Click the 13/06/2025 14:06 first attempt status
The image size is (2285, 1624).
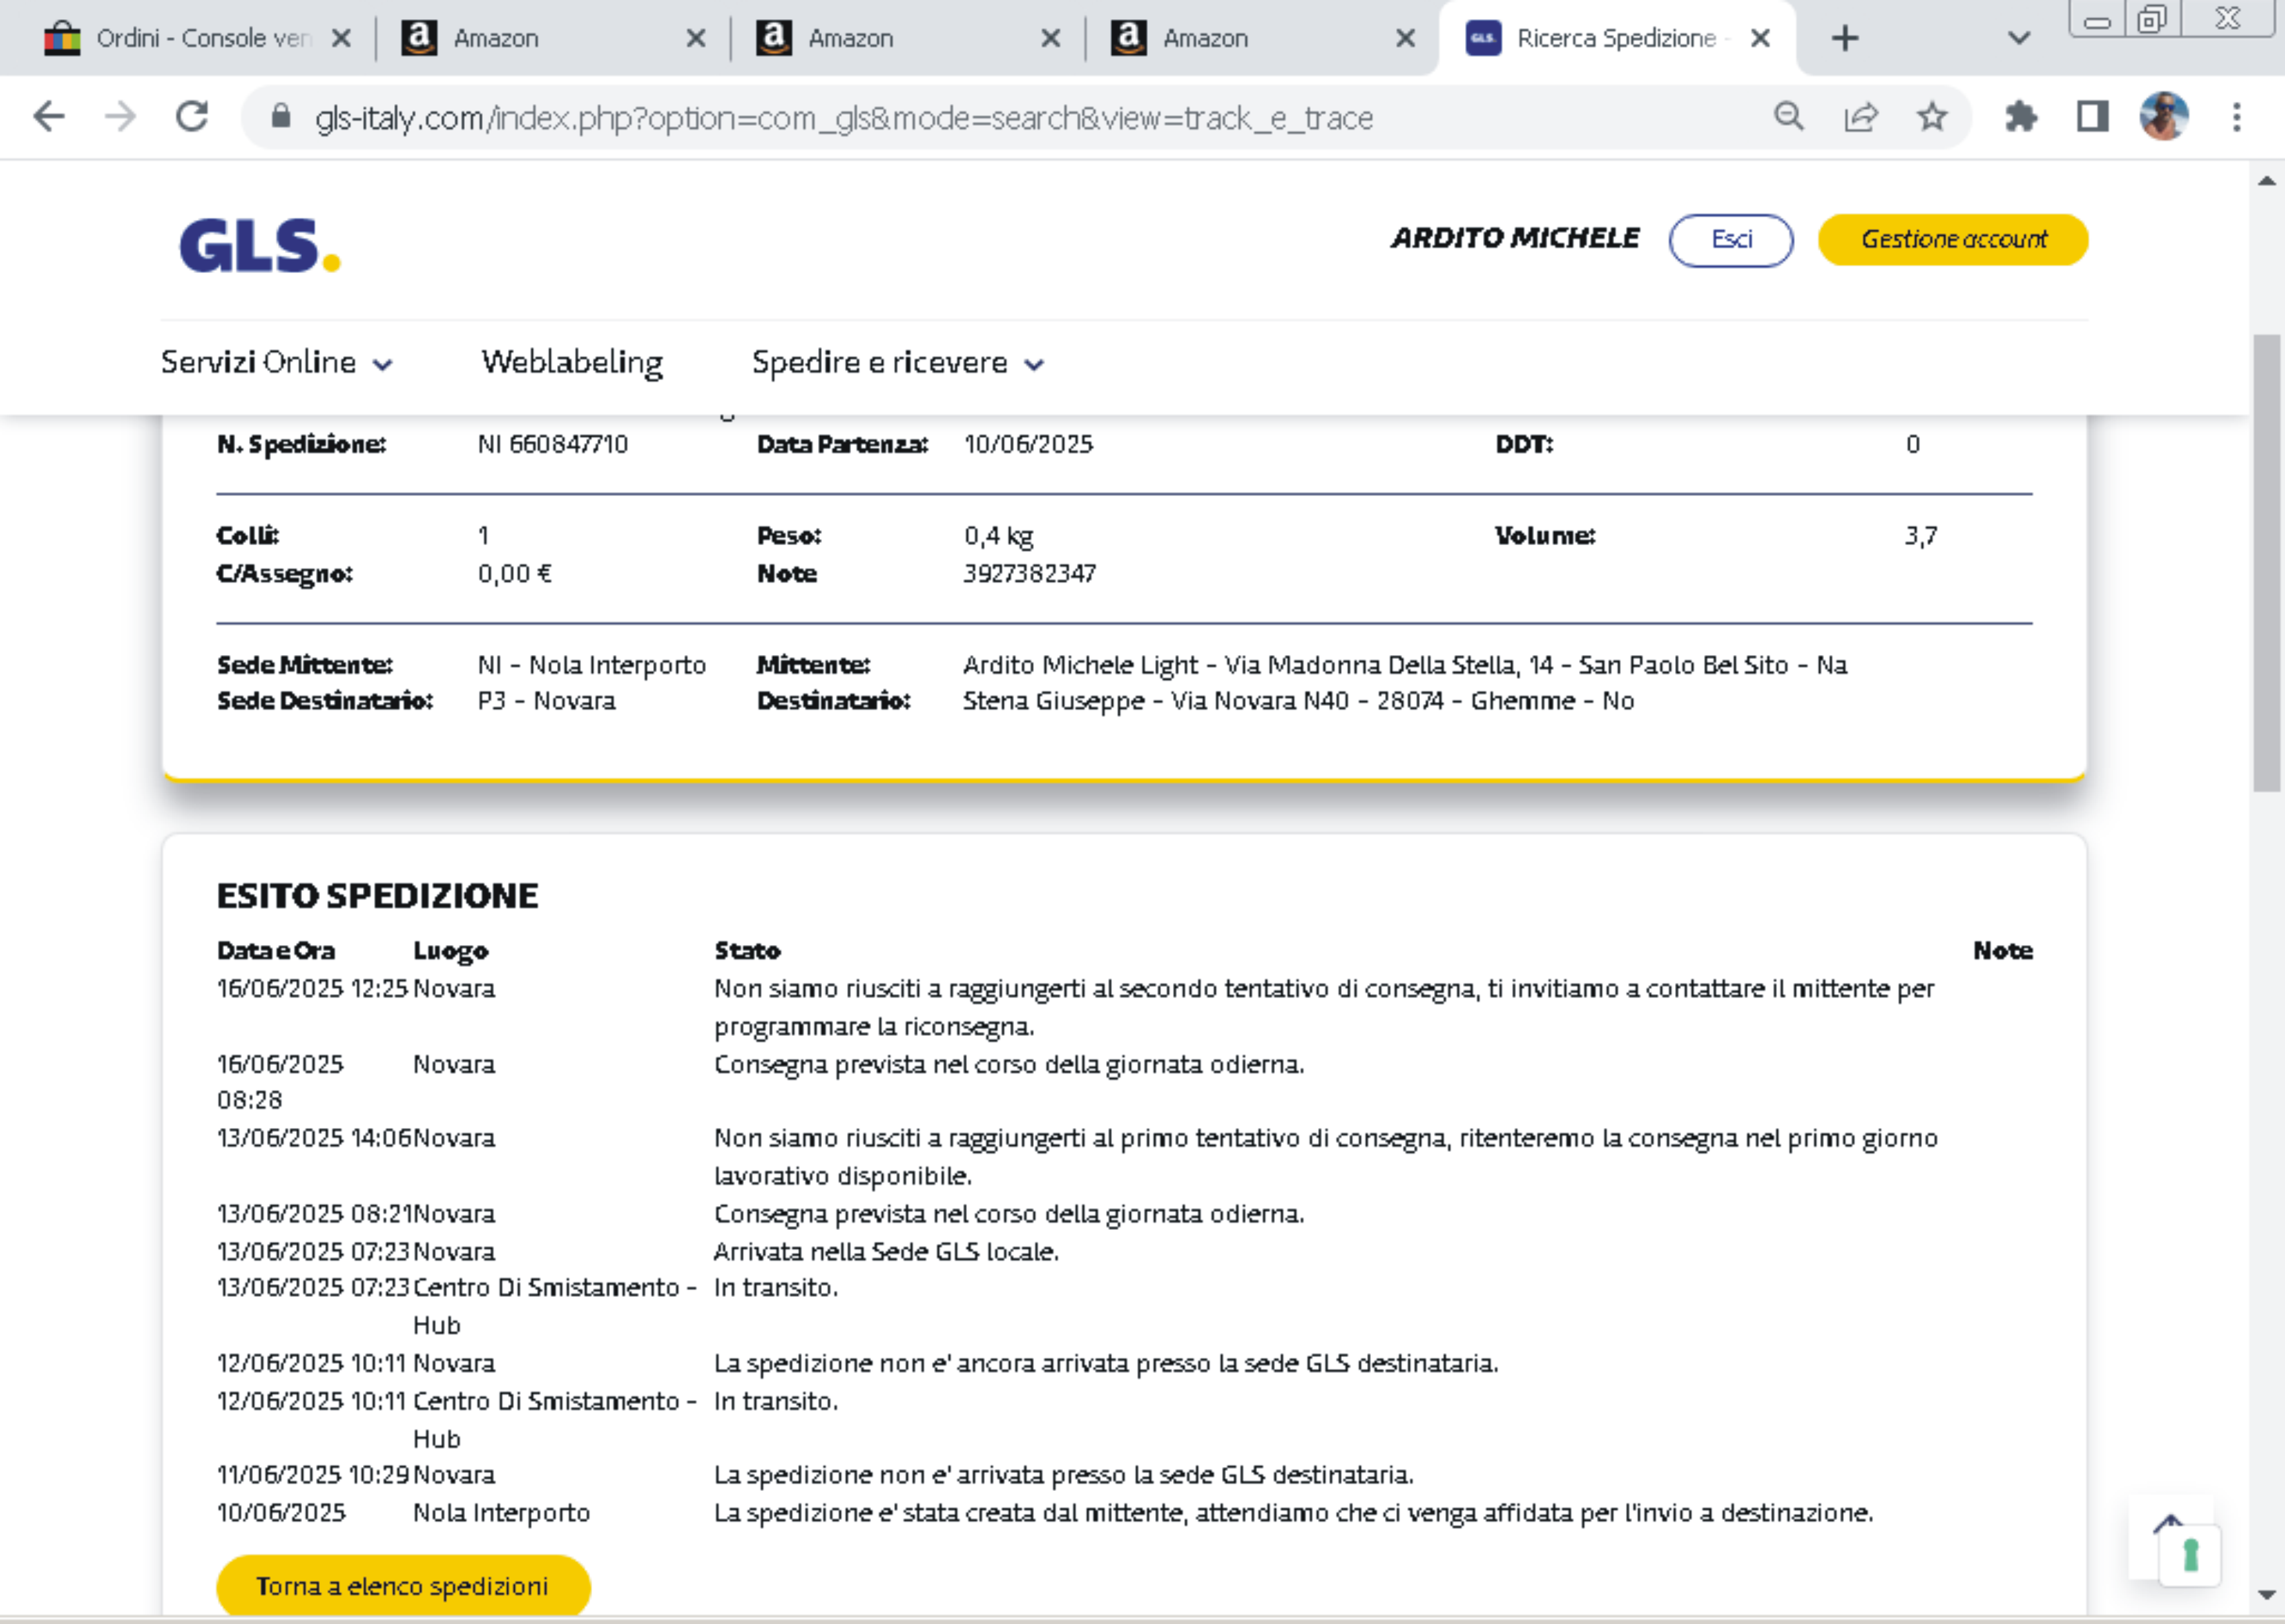coord(1326,1157)
